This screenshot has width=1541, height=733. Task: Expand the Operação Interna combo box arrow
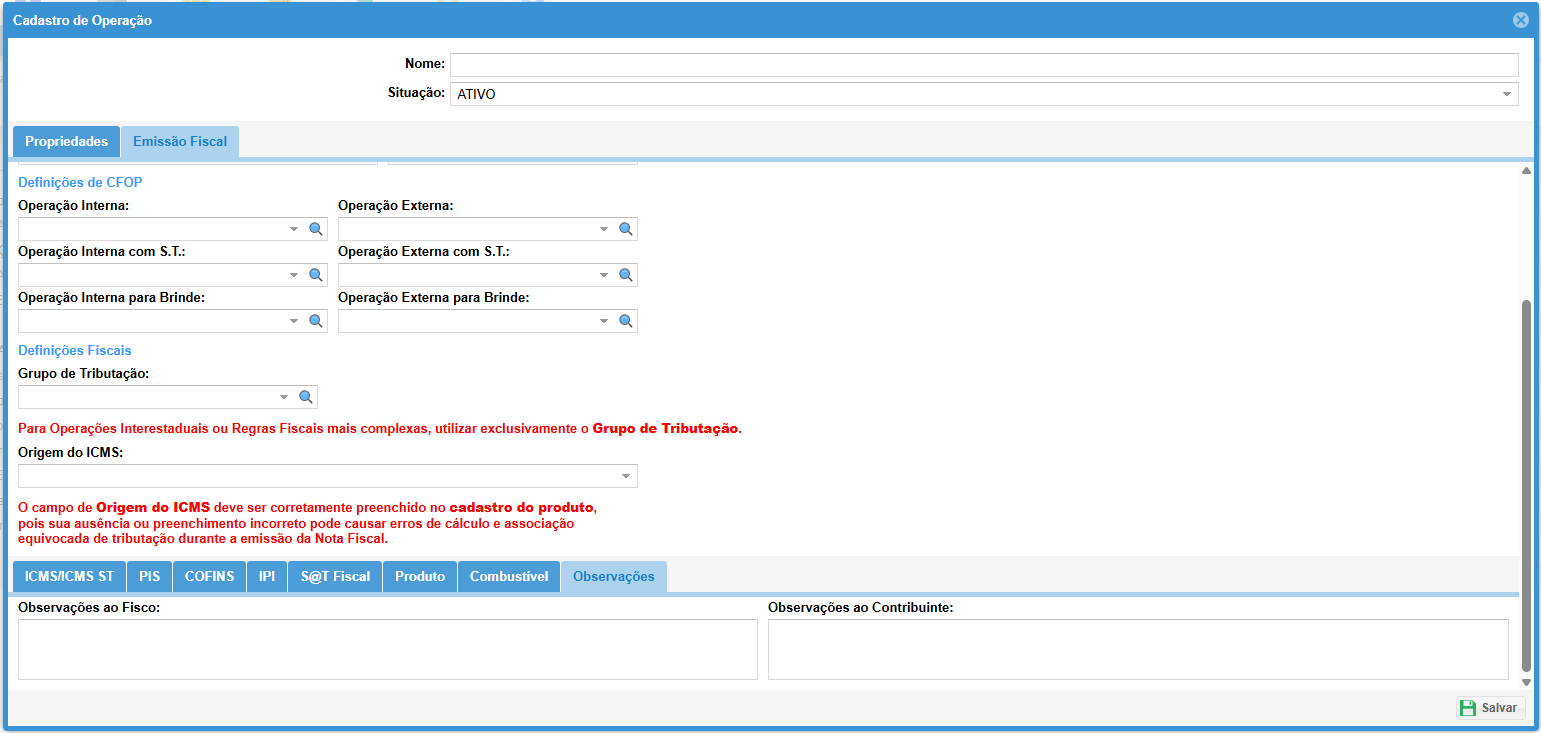pyautogui.click(x=294, y=229)
